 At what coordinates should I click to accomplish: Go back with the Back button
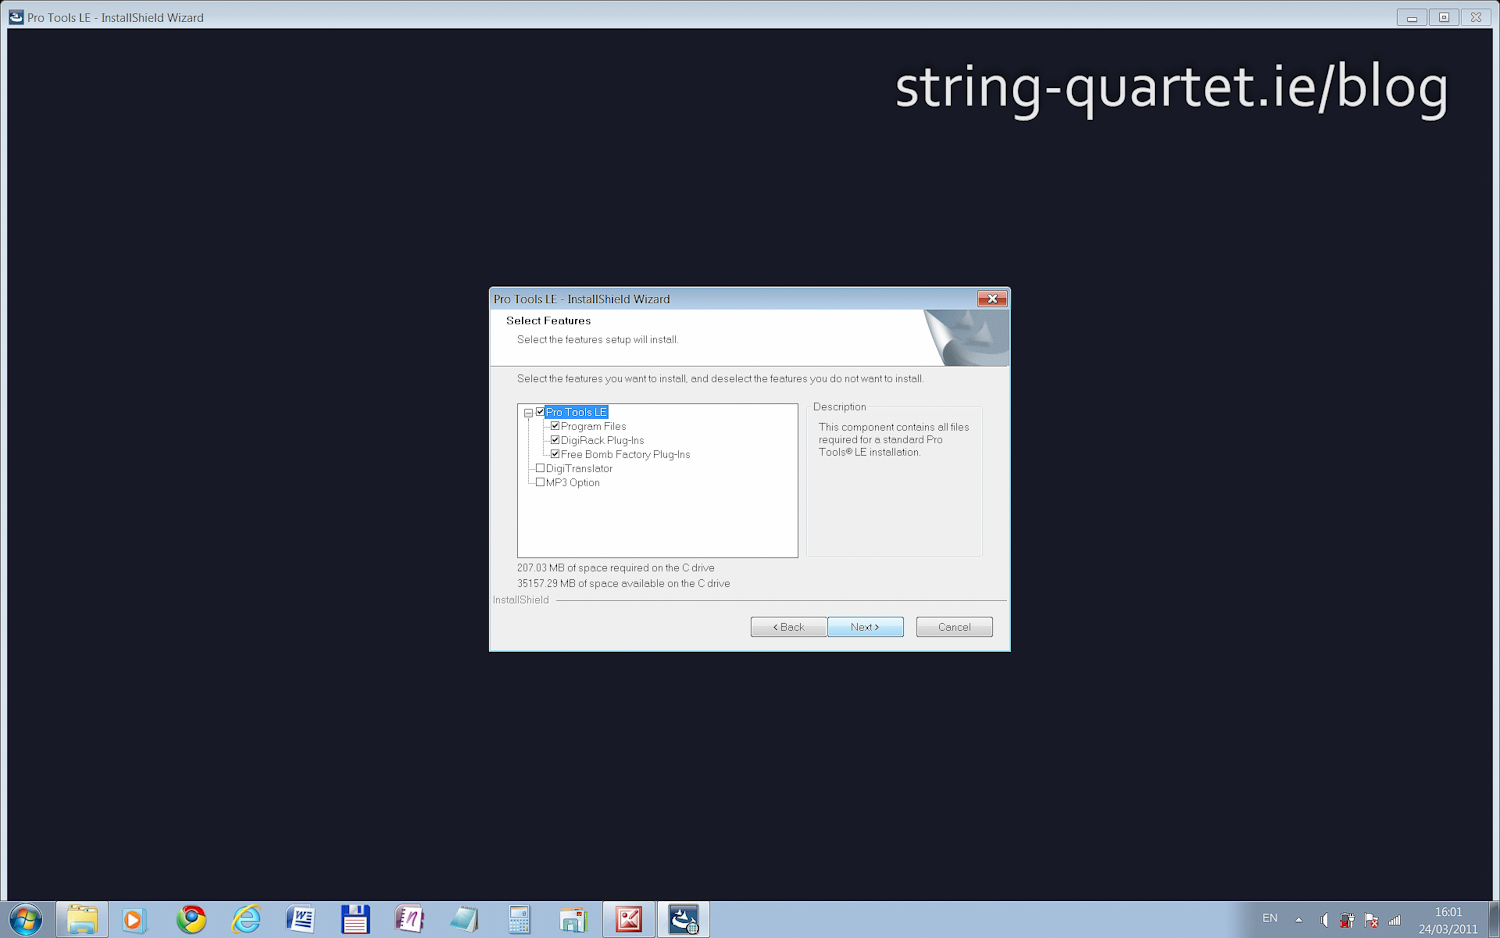(789, 627)
